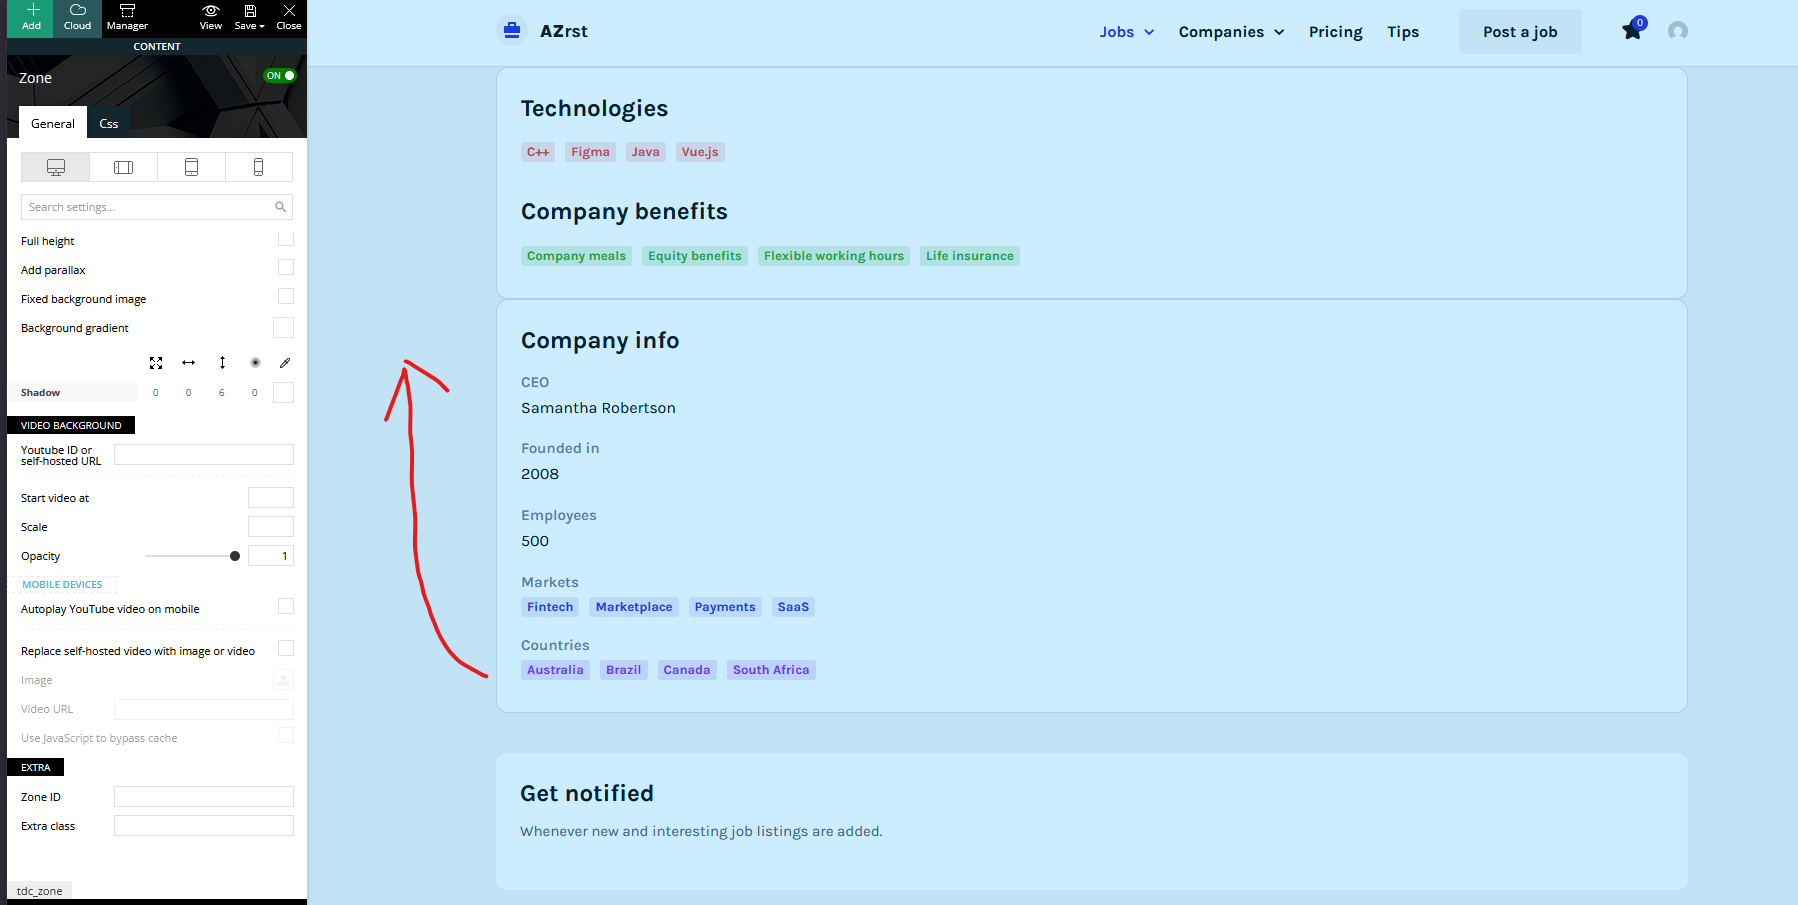This screenshot has height=905, width=1798.
Task: Click the Youtube ID or self-hosted URL field
Action: 204,454
